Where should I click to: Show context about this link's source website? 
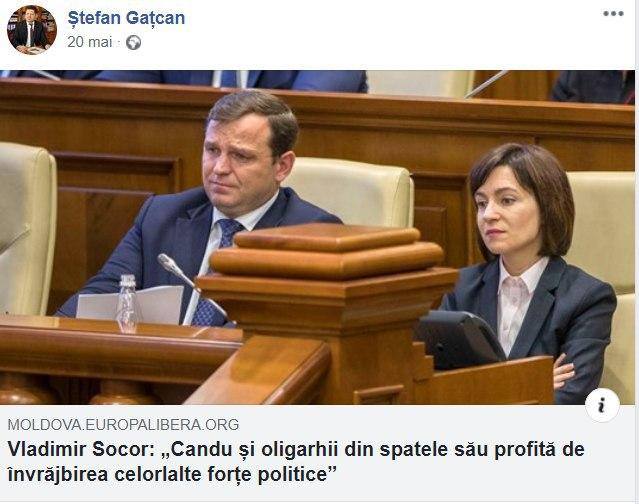[x=602, y=405]
